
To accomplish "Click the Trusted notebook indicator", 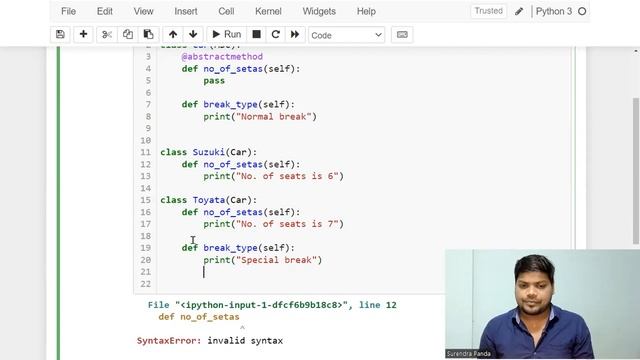I will (x=489, y=11).
